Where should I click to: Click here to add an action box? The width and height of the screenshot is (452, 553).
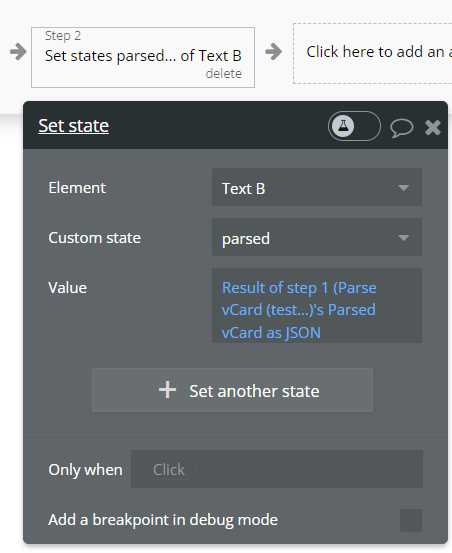point(372,54)
